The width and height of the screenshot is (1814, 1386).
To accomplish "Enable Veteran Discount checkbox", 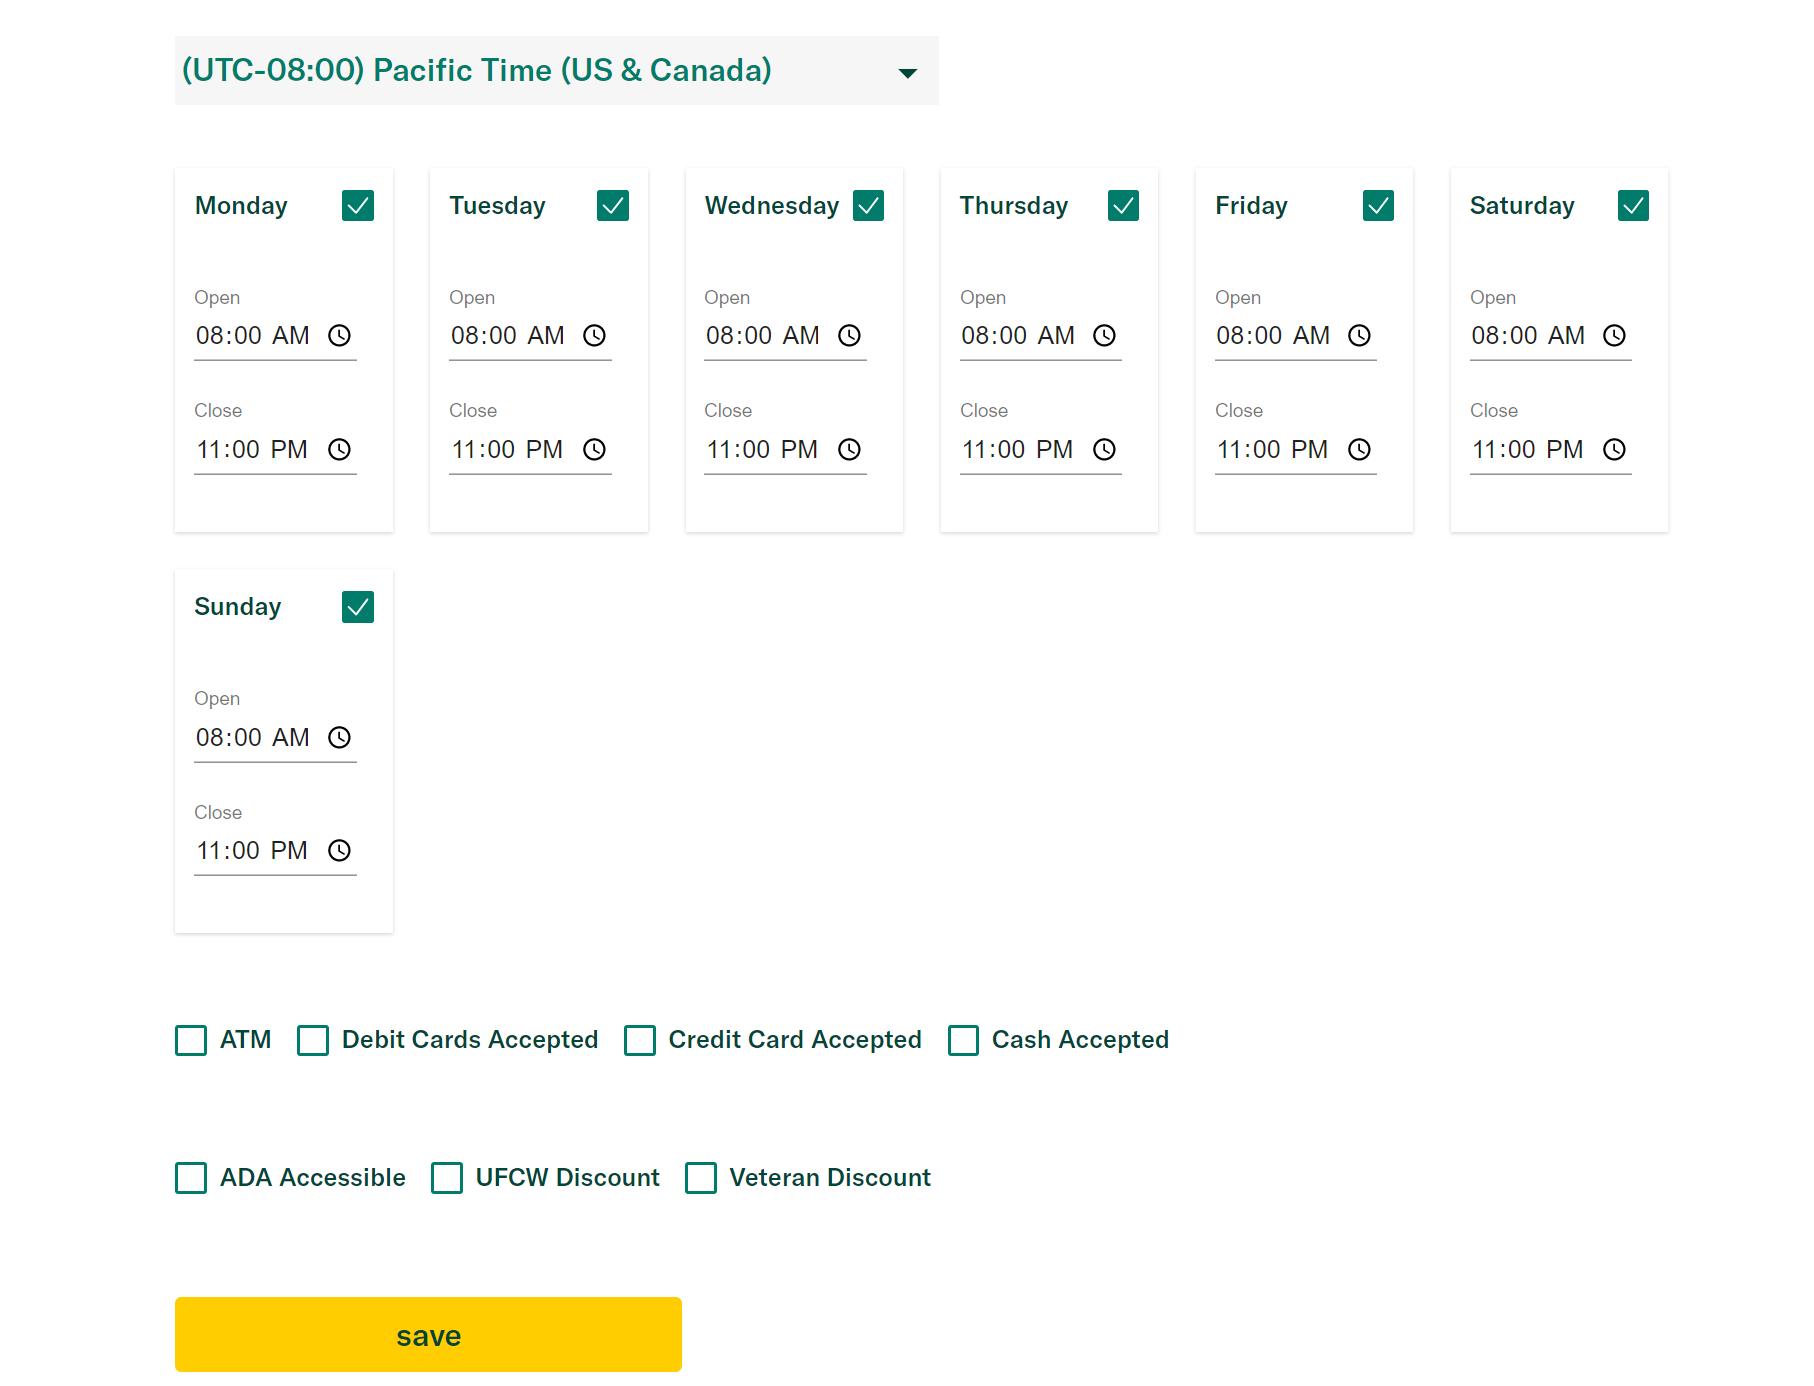I will click(701, 1178).
